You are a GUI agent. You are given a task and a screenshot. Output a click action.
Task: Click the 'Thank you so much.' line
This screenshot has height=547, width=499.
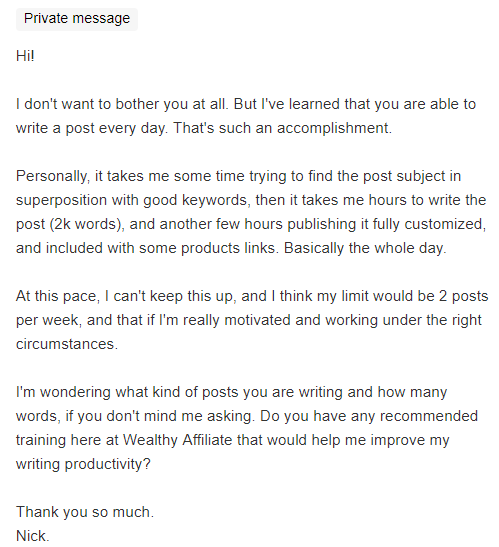point(85,512)
